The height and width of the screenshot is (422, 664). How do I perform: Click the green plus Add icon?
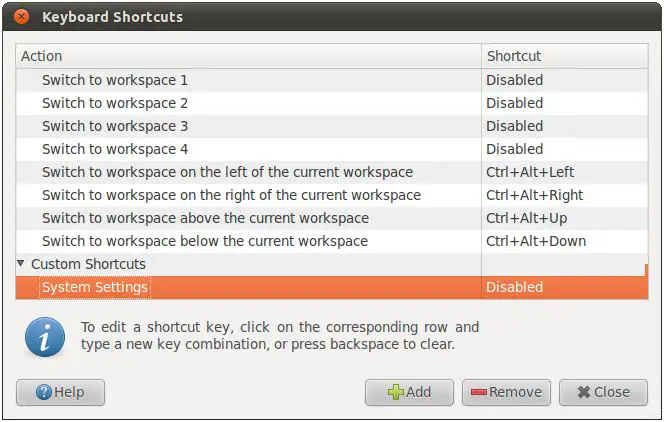[x=395, y=392]
